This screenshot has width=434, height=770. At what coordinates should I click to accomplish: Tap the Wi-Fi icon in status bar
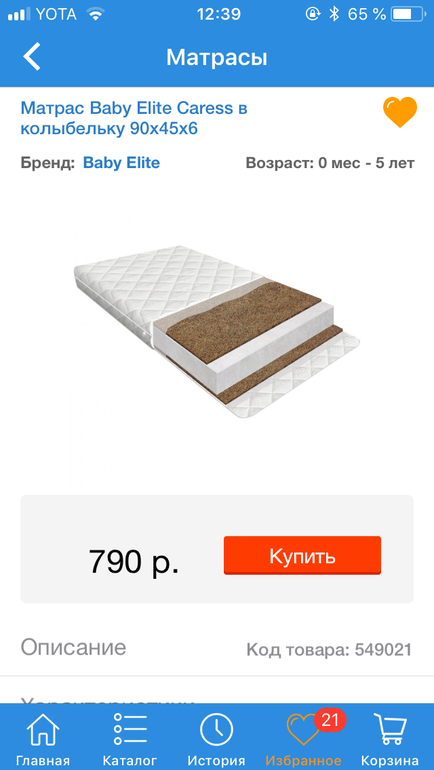pyautogui.click(x=95, y=14)
